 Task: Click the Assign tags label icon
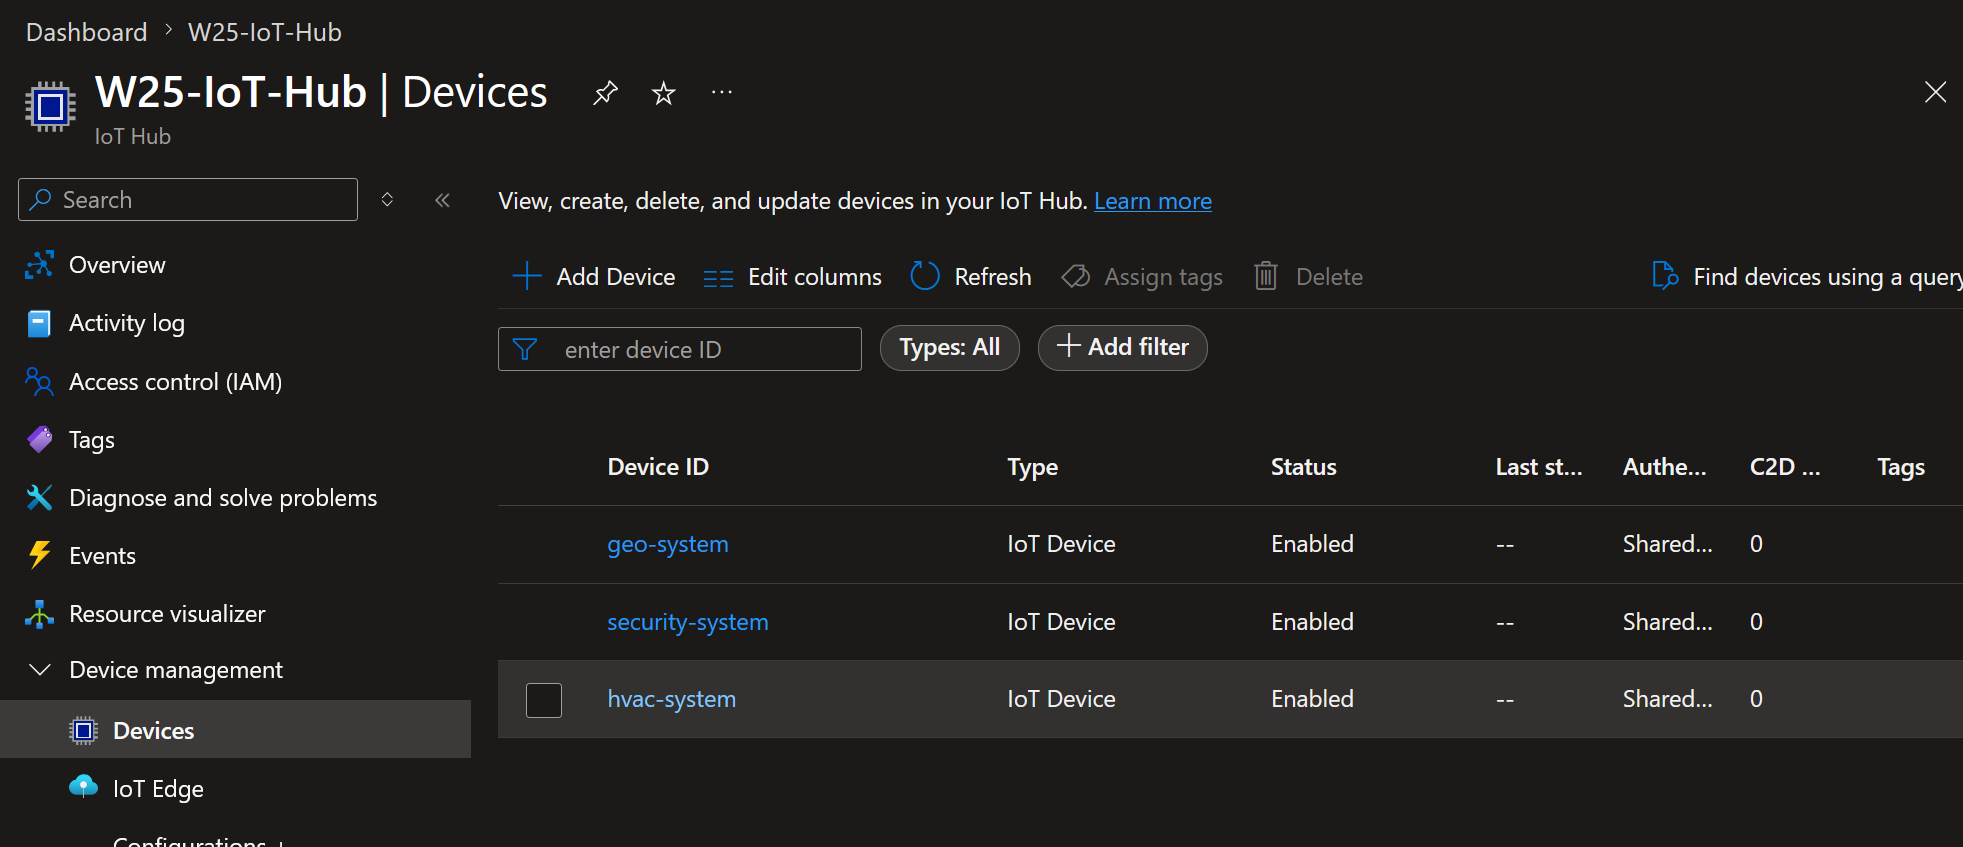tap(1076, 276)
